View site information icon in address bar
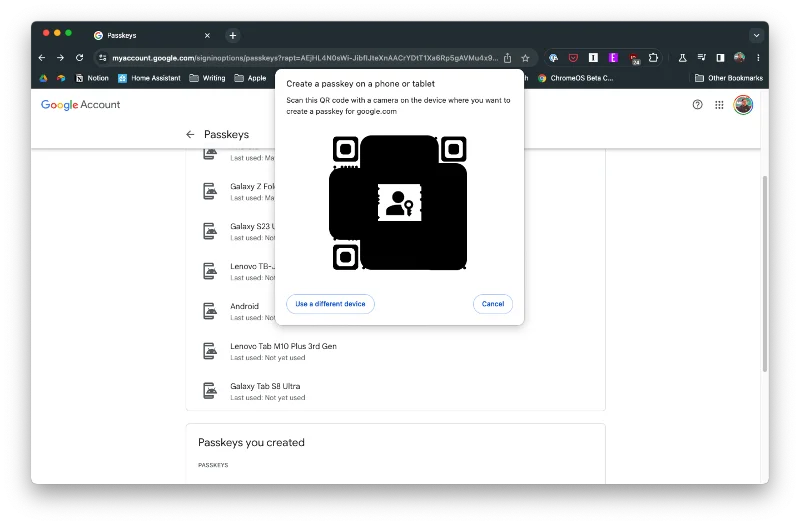 103,58
